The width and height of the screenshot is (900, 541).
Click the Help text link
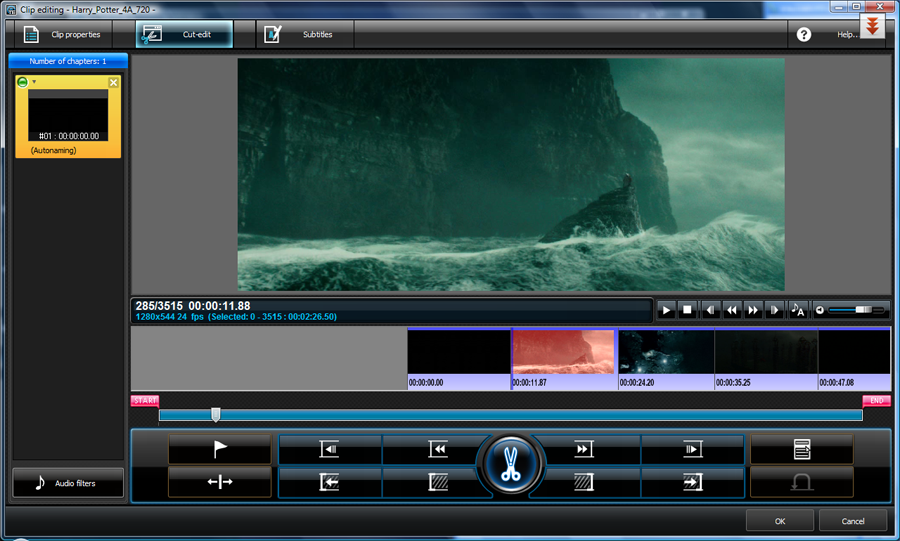(847, 34)
